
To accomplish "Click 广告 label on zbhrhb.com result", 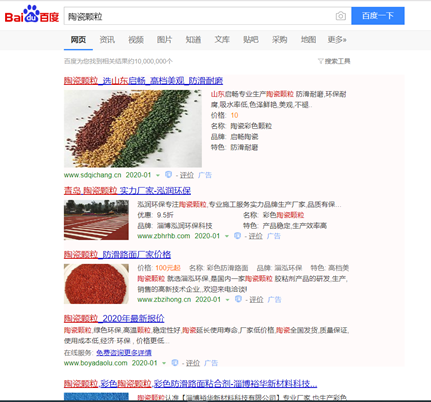I will click(x=274, y=236).
